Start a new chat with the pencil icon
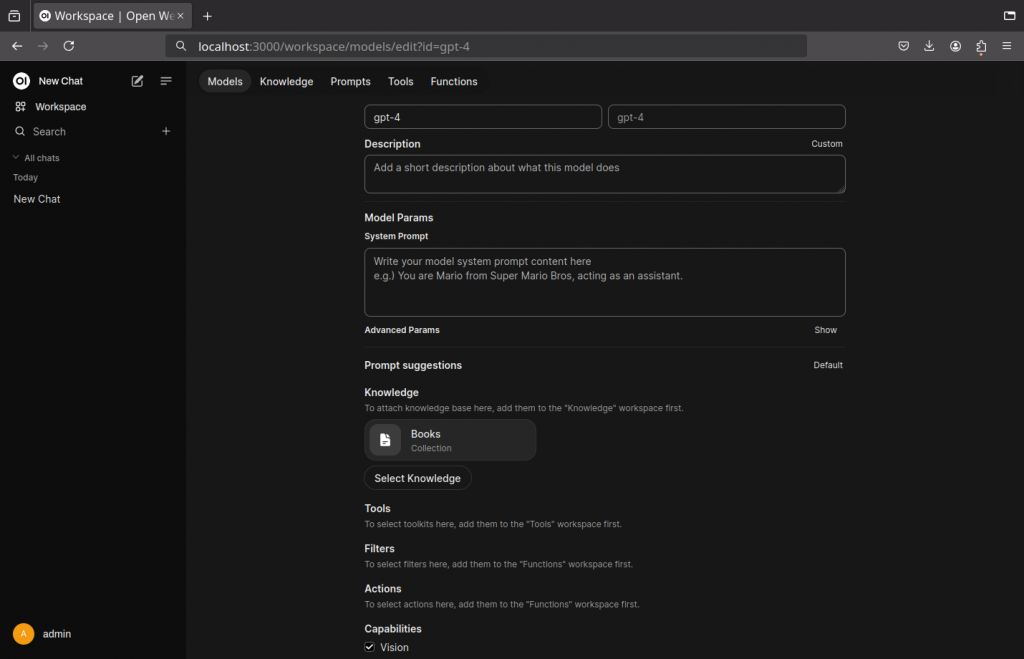This screenshot has width=1024, height=659. [x=137, y=81]
